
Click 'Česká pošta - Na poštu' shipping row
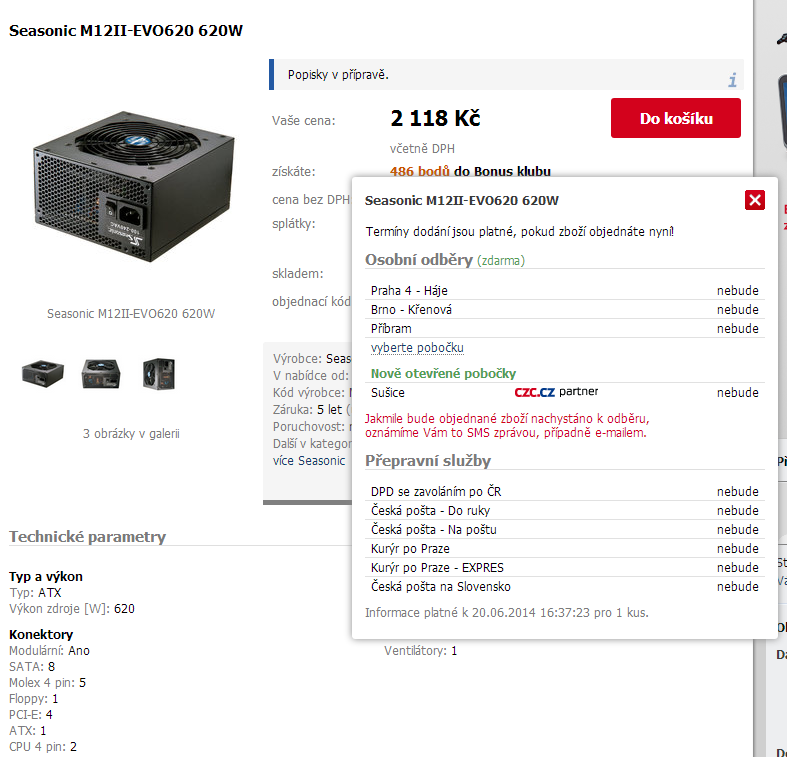point(565,530)
